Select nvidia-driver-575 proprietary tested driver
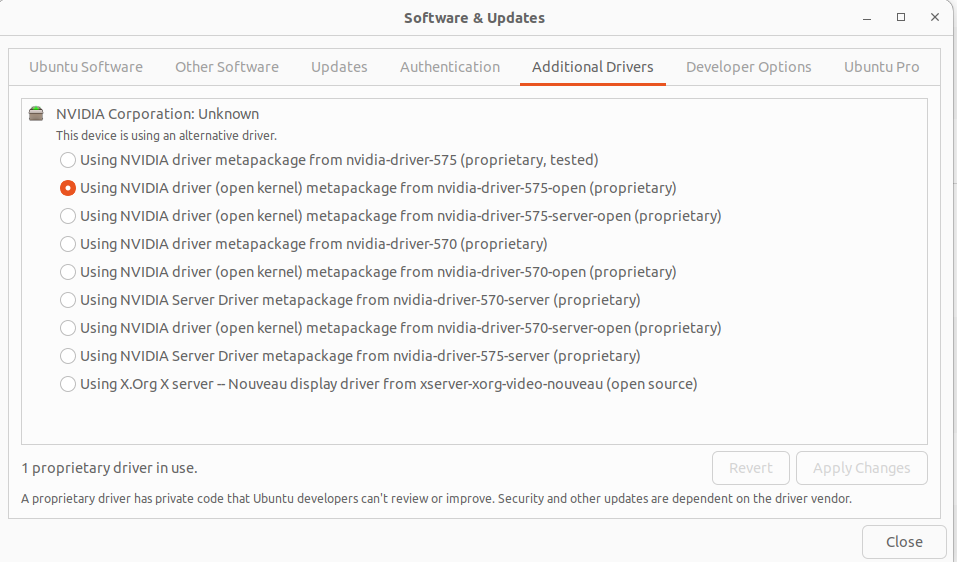Screen dimensions: 957x562 click(68, 160)
